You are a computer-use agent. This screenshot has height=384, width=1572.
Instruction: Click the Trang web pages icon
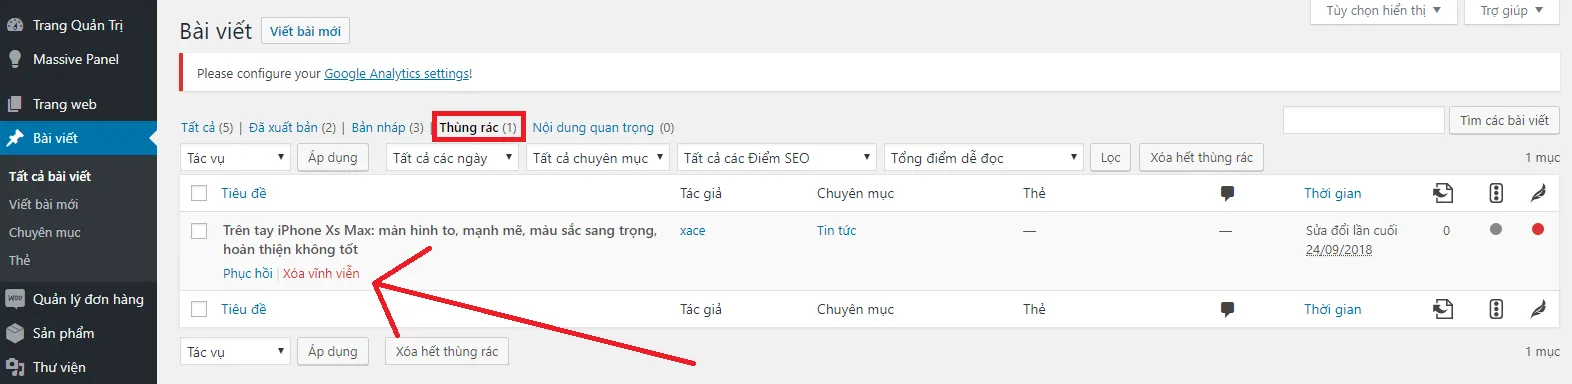point(15,104)
